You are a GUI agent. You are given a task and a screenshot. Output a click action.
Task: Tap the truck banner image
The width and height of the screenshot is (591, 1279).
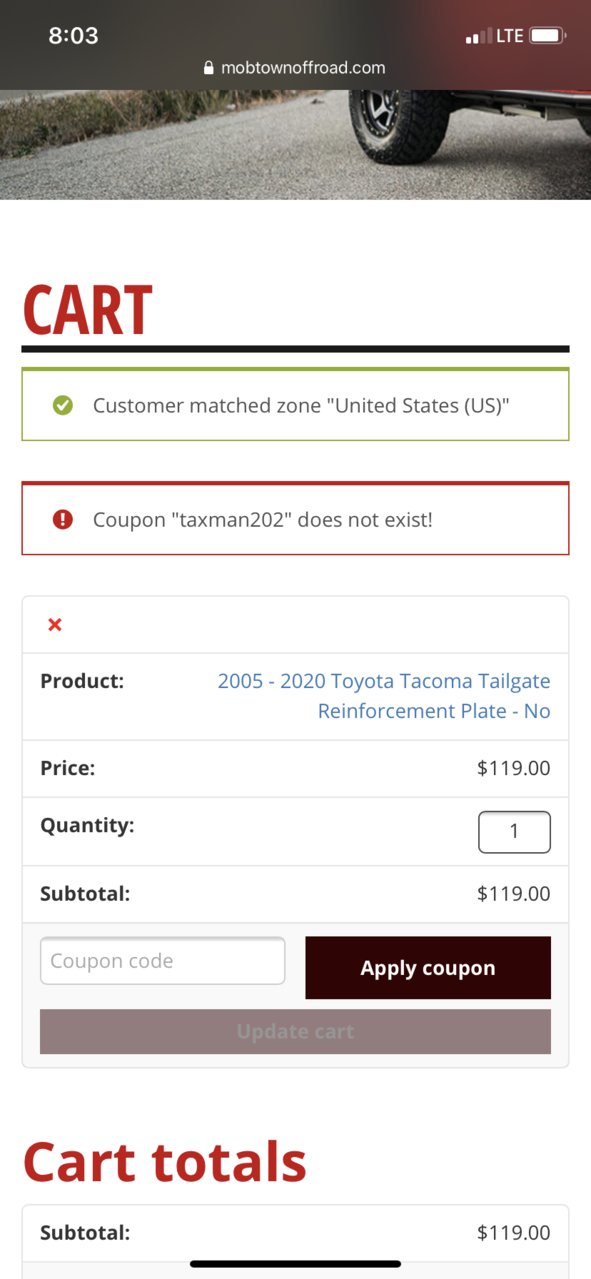pyautogui.click(x=295, y=145)
